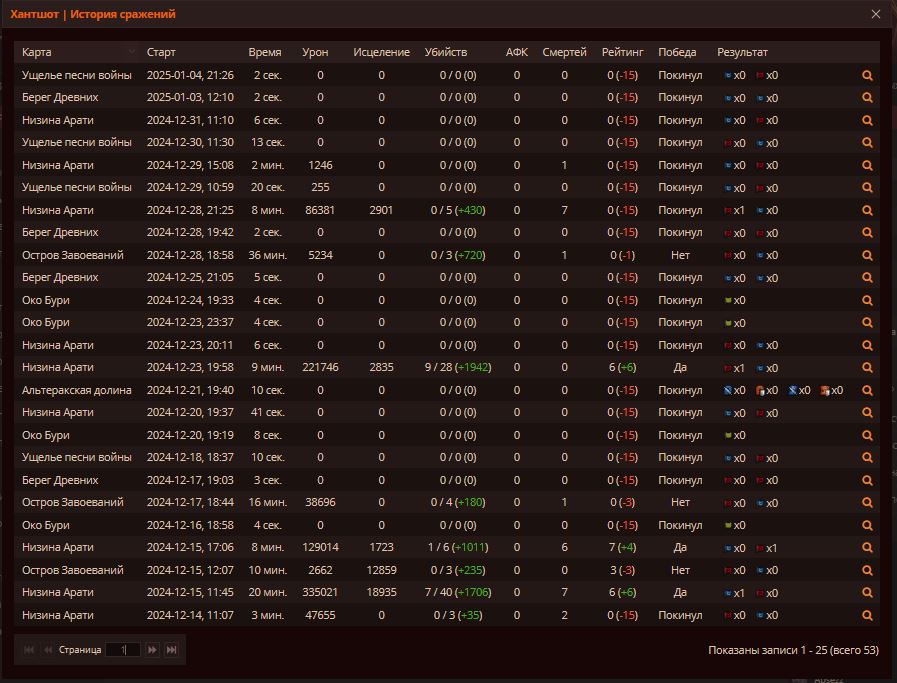
Task: Open magnifier for battle 2024-12-15, 11:45
Action: pos(867,593)
